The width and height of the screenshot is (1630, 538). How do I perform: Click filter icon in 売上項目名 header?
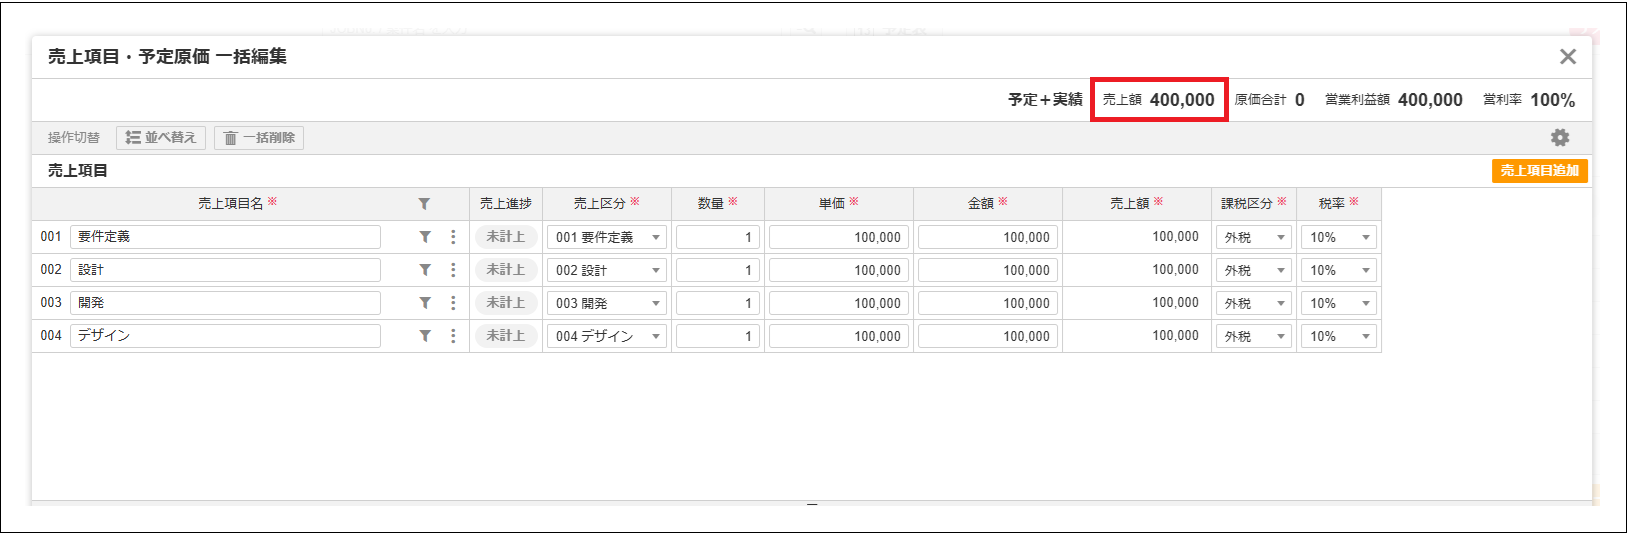(424, 204)
